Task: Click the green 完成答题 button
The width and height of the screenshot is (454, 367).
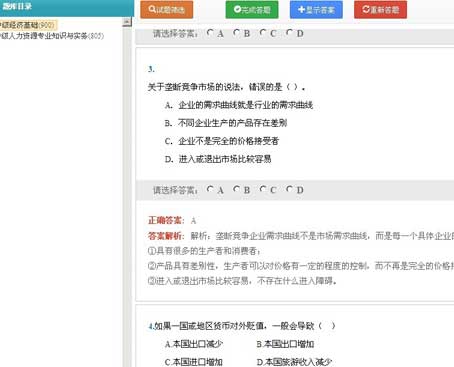Action: [252, 10]
